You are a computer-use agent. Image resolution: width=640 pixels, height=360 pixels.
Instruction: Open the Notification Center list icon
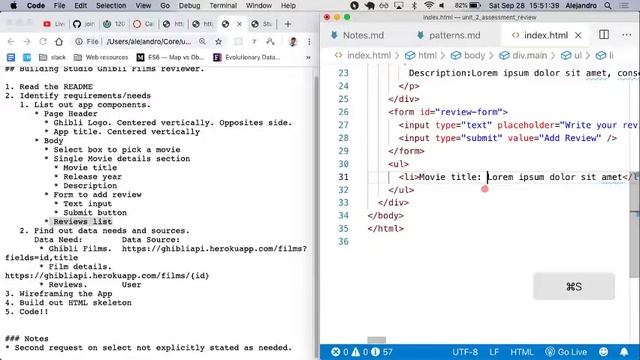[624, 6]
